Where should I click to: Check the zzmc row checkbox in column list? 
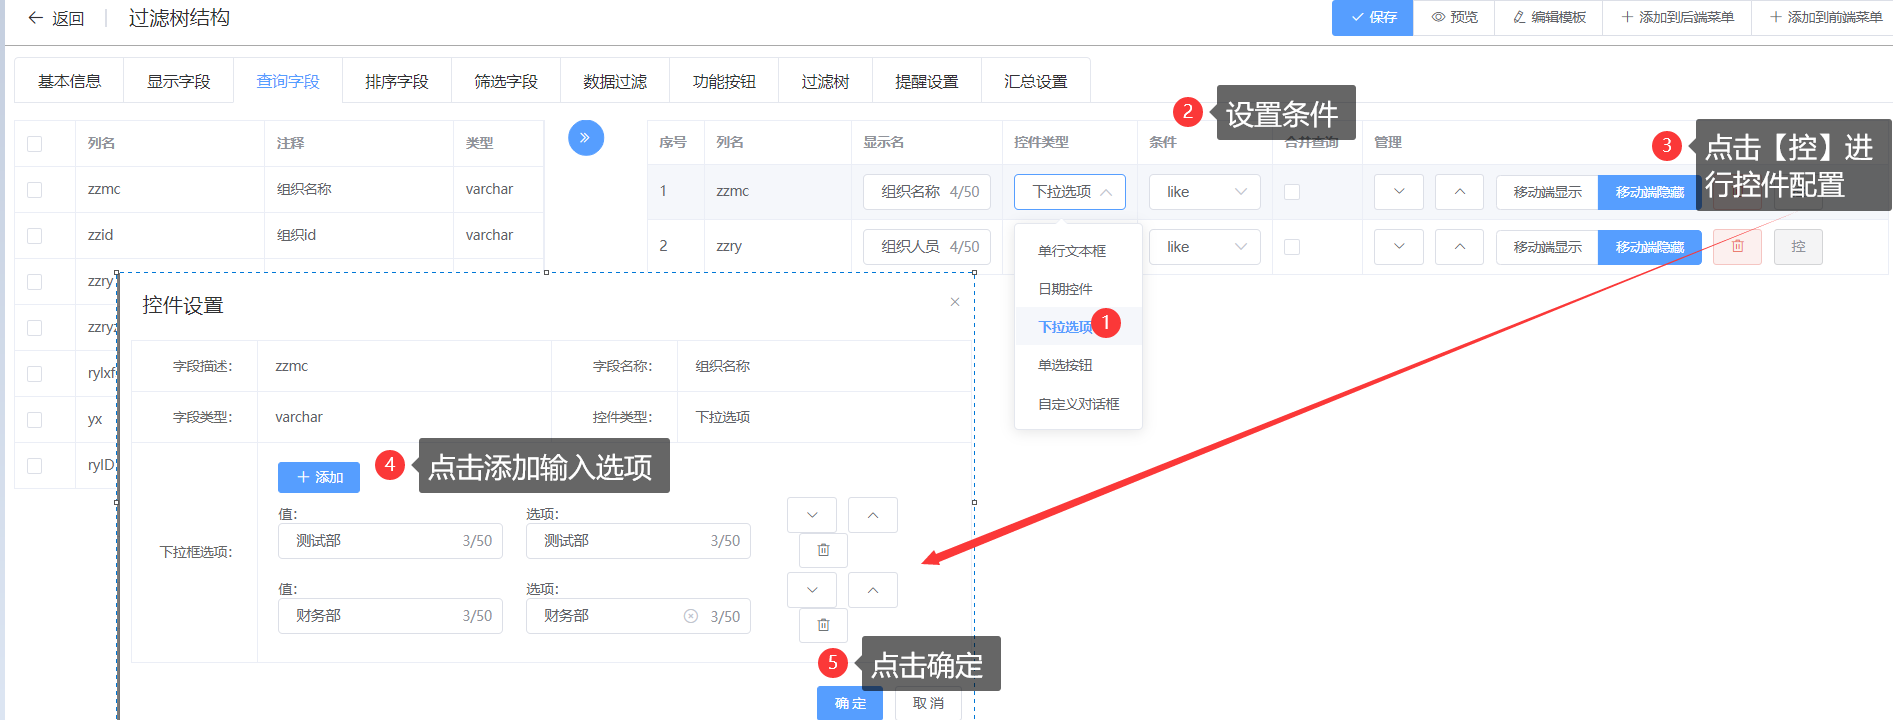click(x=35, y=190)
